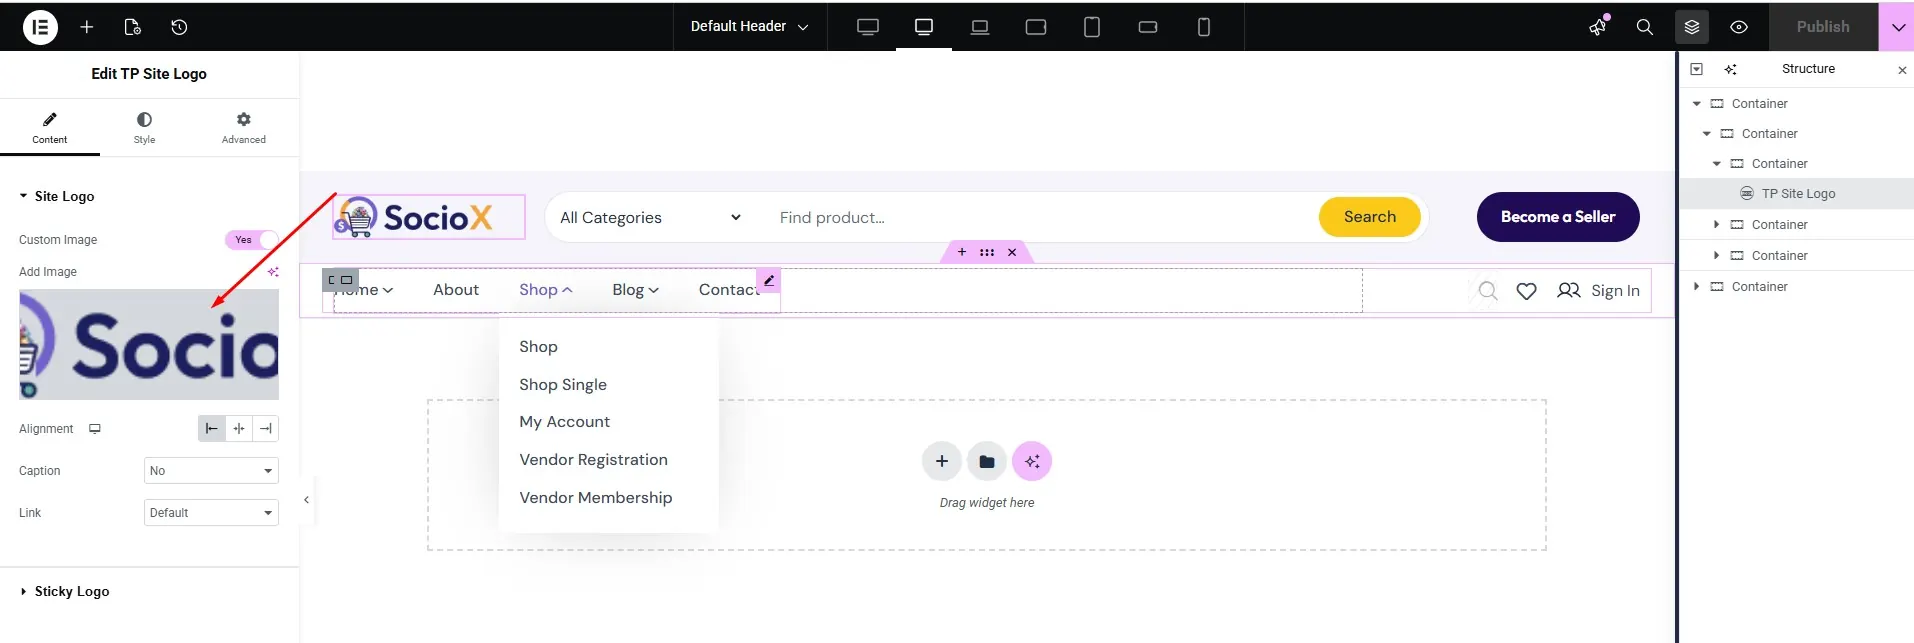Preview changes with the eye icon
Screen dimensions: 1914x643
pos(1739,27)
